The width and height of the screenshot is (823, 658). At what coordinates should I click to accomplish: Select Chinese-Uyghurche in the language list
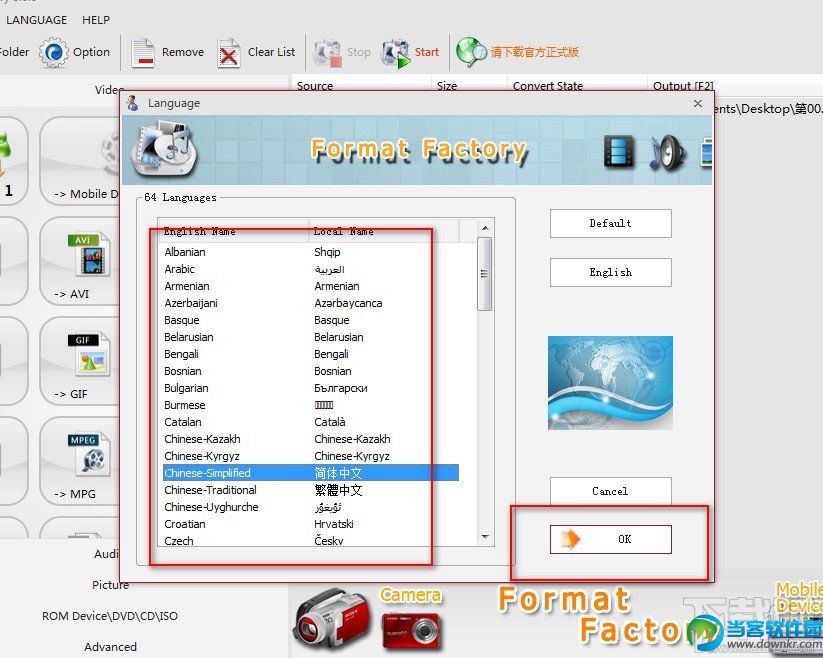[x=311, y=507]
